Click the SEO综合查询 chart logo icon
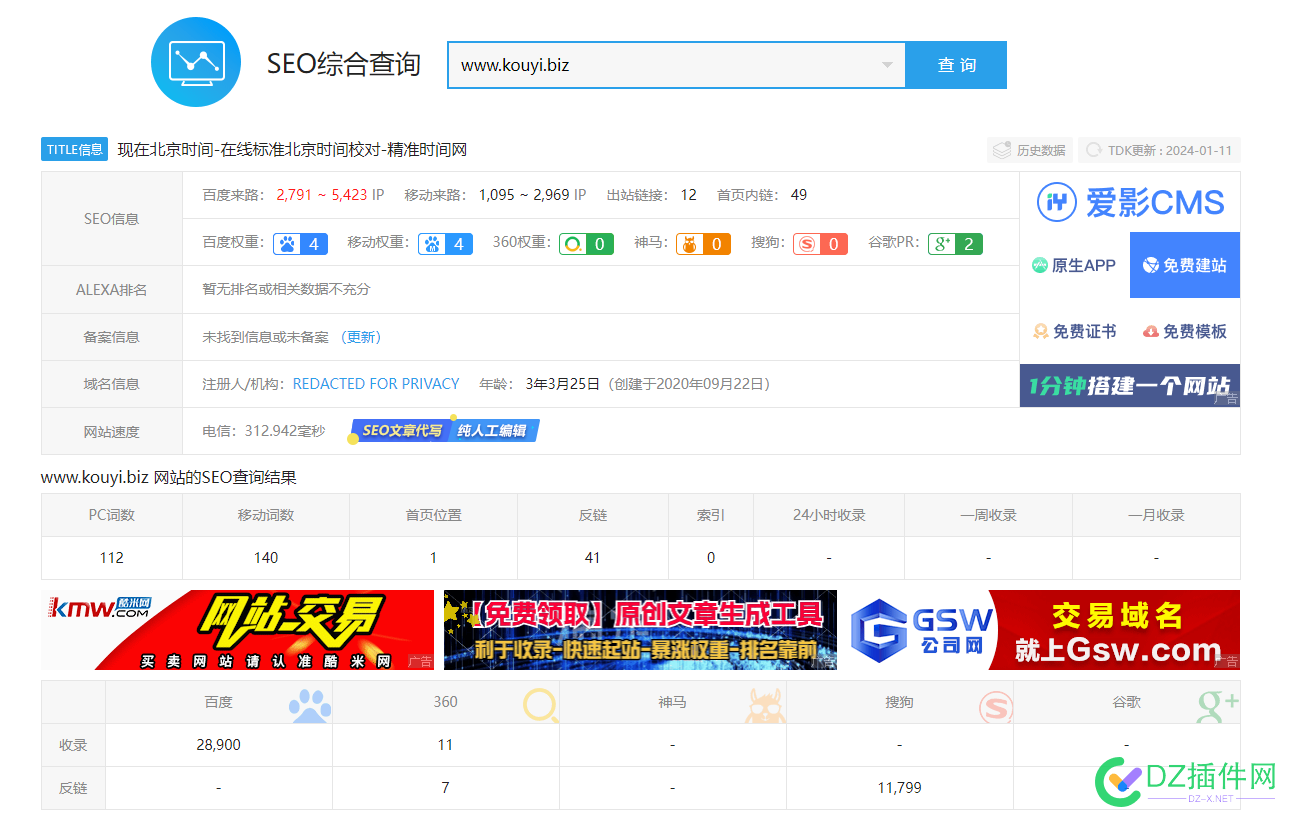Screen dimensions: 1295x822 196,62
